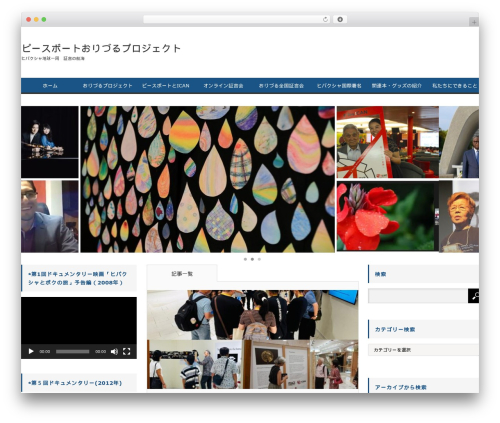Viewport: 500px width, 423px height.
Task: Open a new browser tab with plus button
Action: (474, 22)
